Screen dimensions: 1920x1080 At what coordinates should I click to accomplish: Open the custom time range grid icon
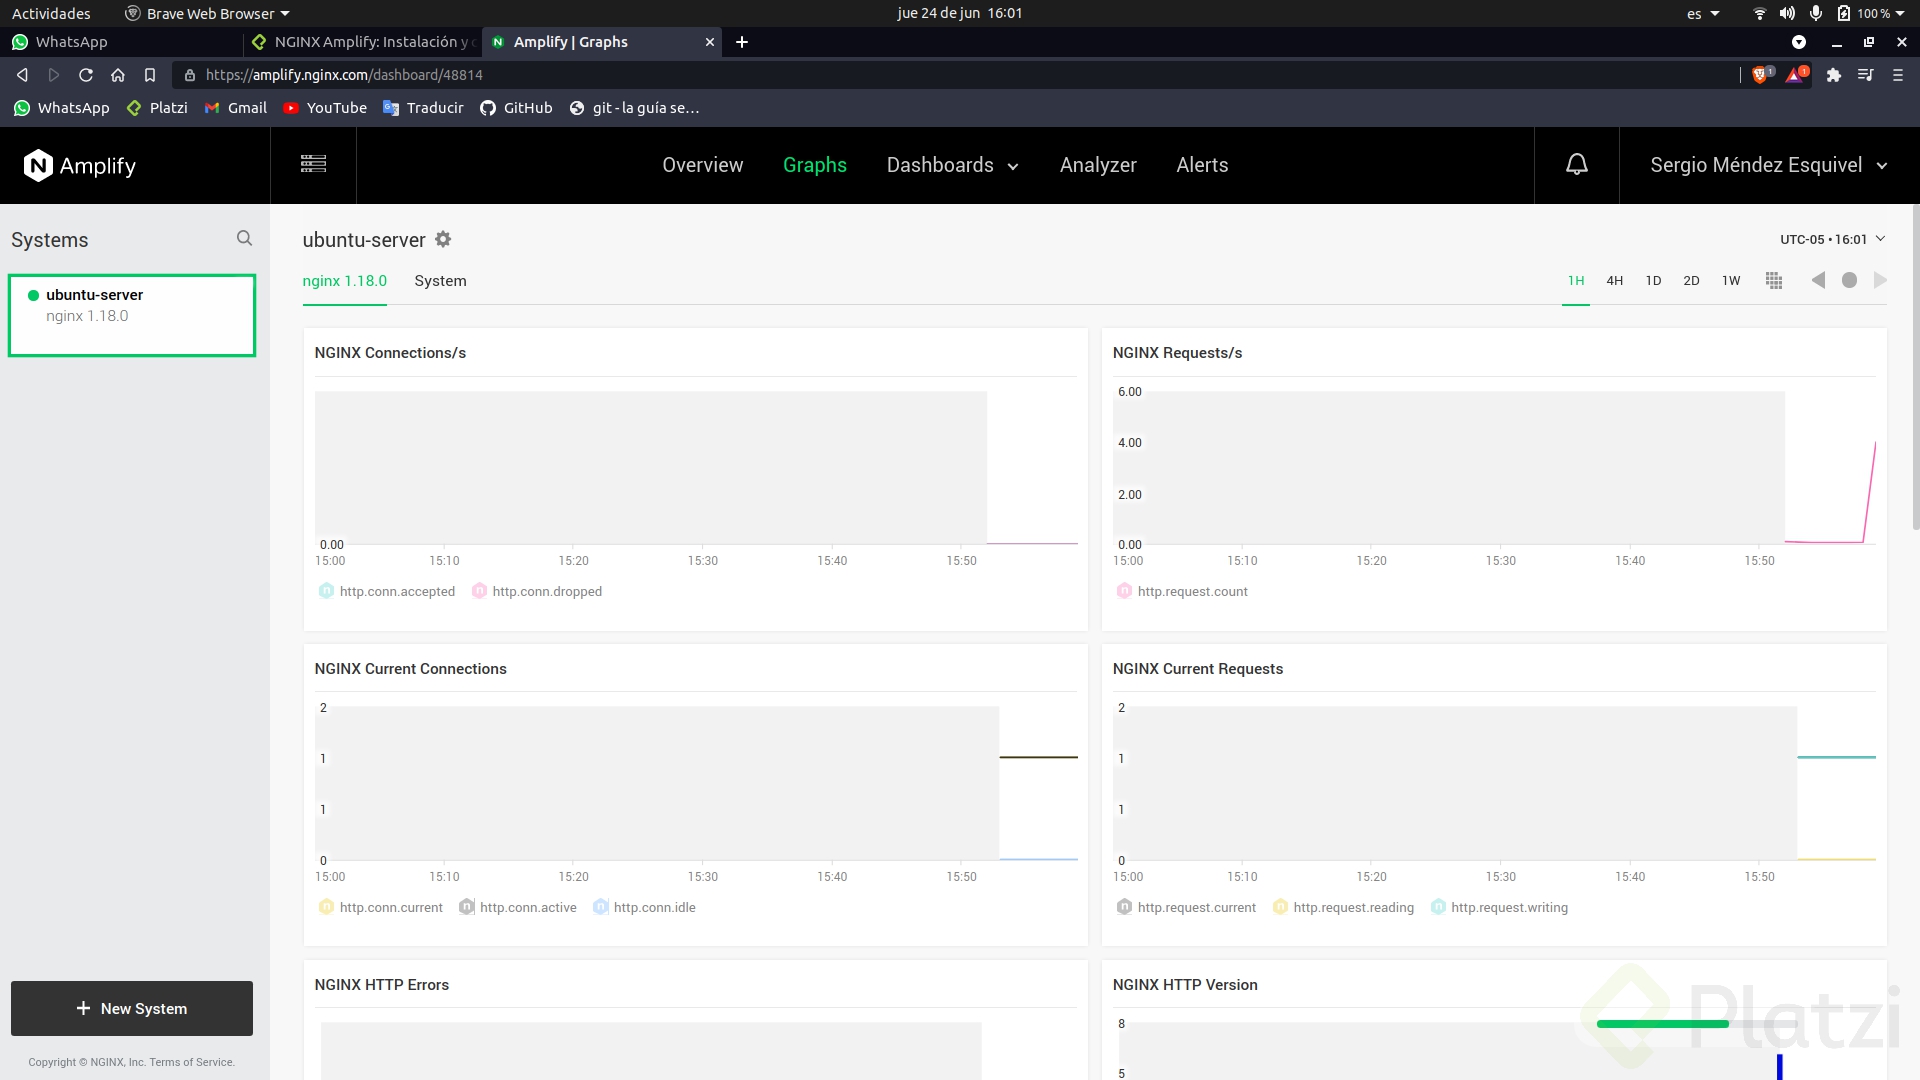[1774, 281]
